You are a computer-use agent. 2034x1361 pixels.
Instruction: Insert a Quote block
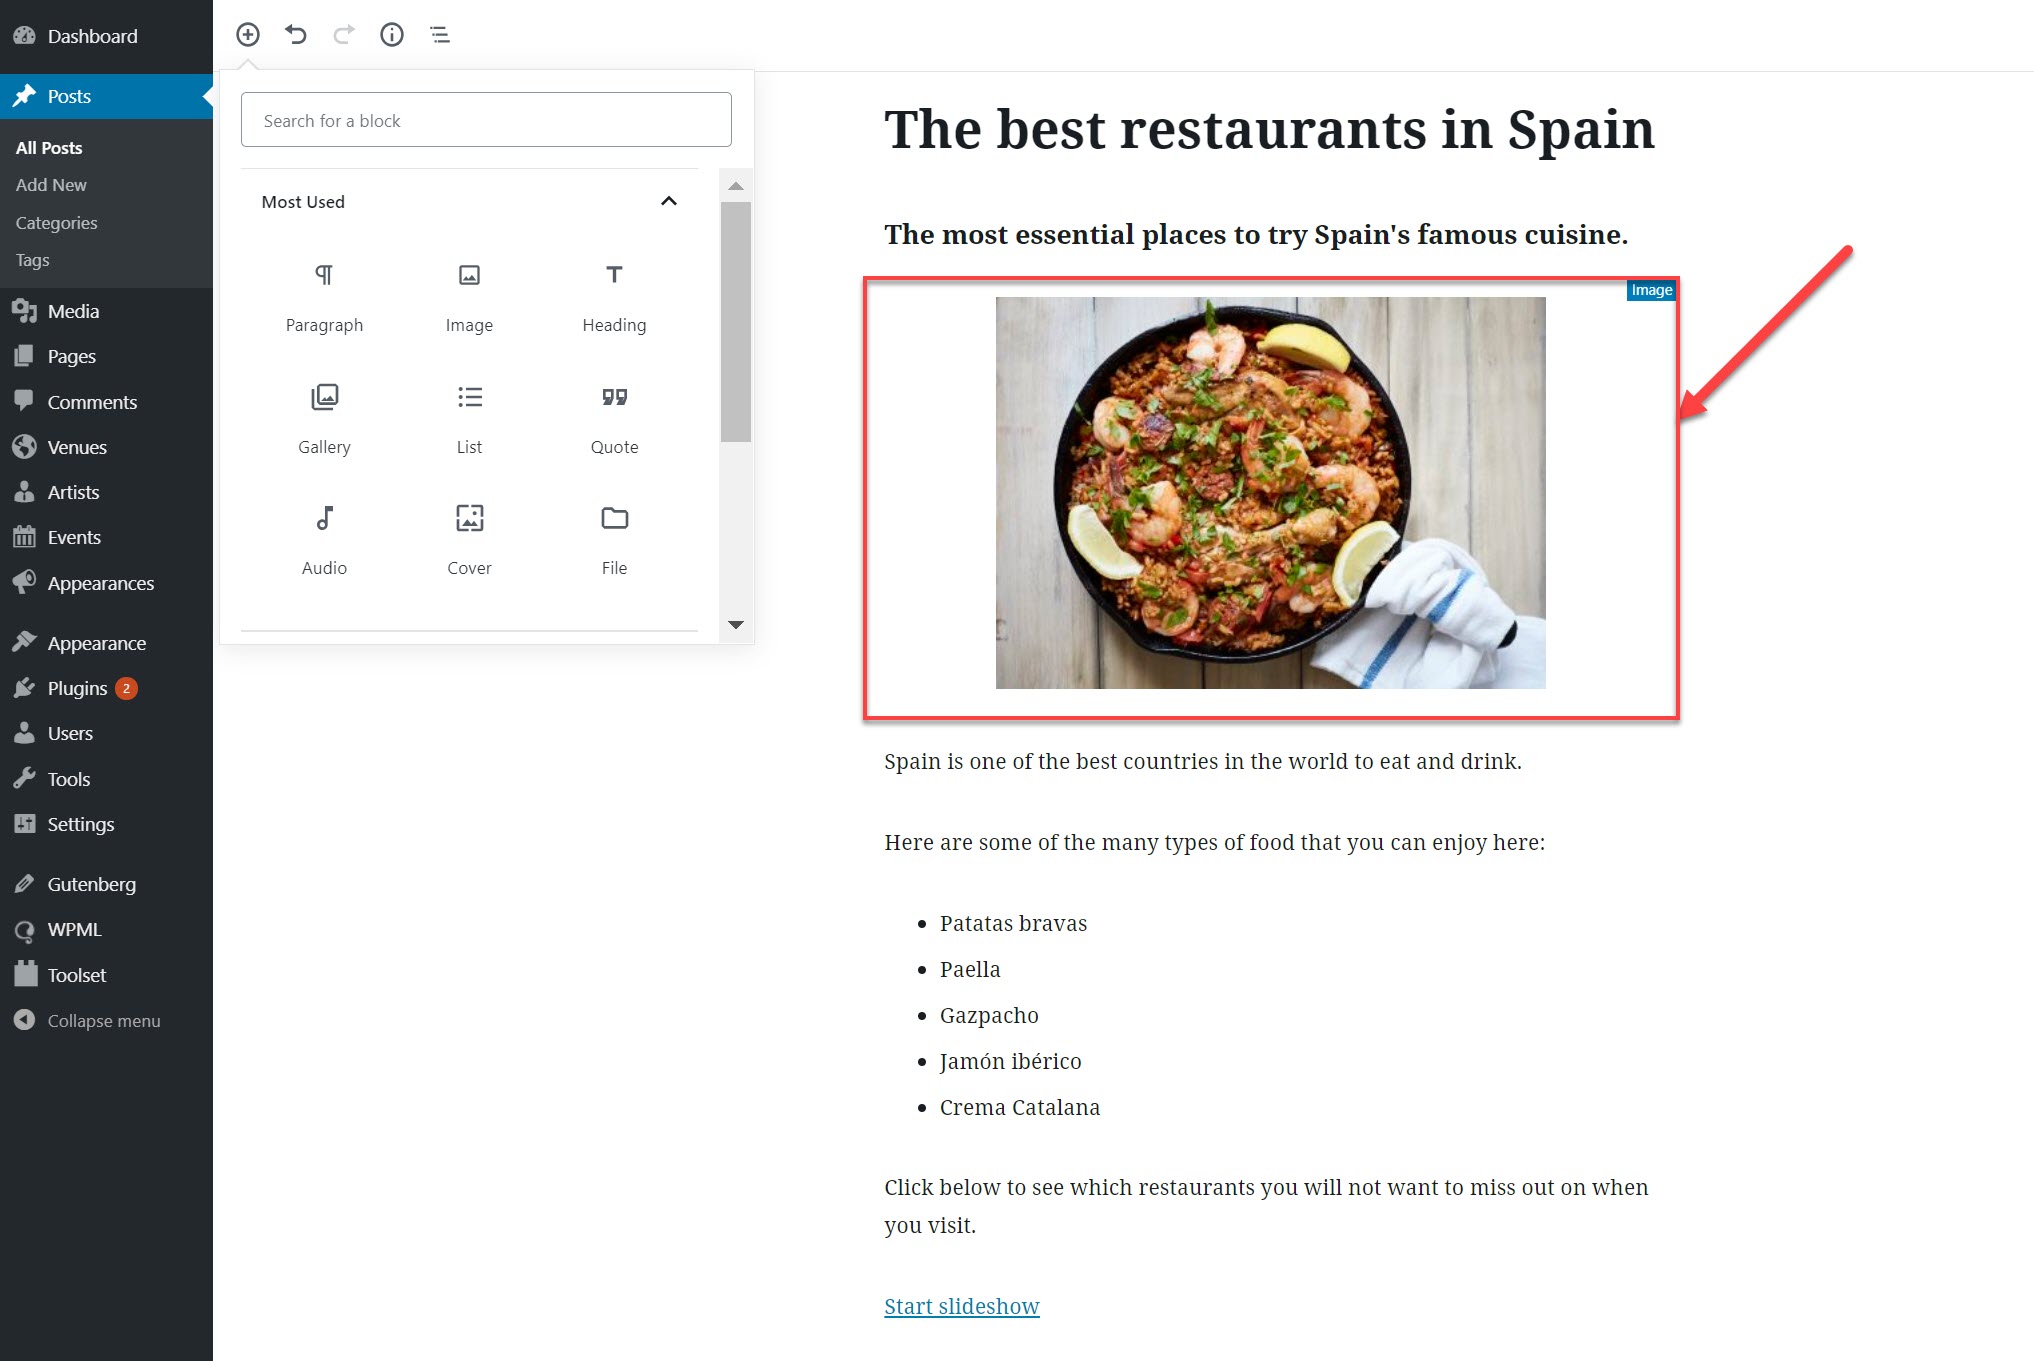pyautogui.click(x=614, y=420)
